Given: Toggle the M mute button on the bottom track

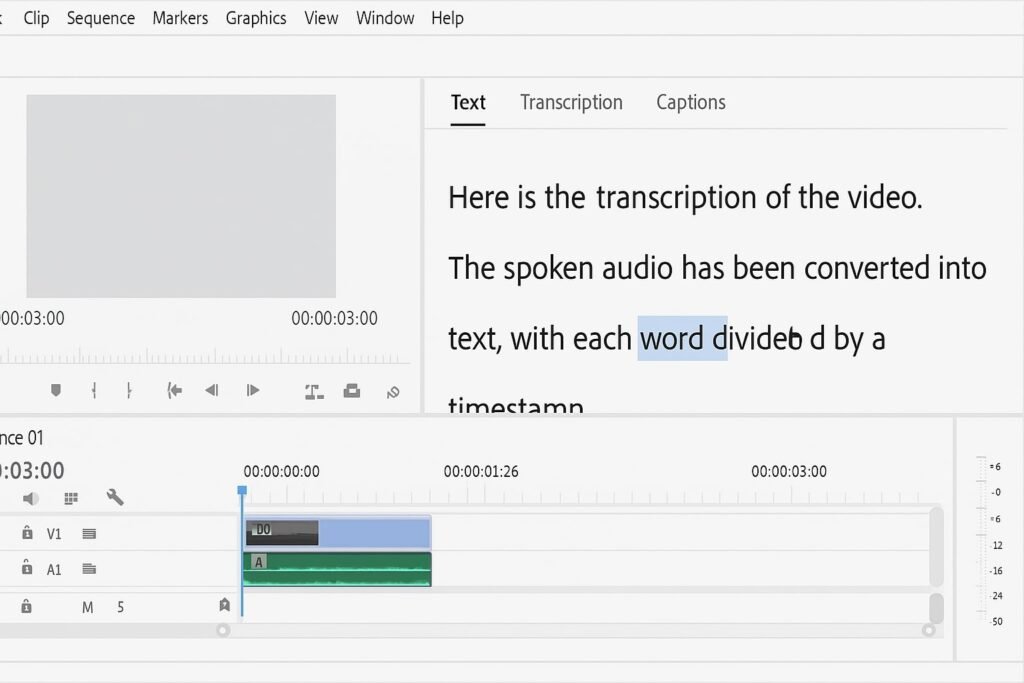Looking at the screenshot, I should (87, 607).
